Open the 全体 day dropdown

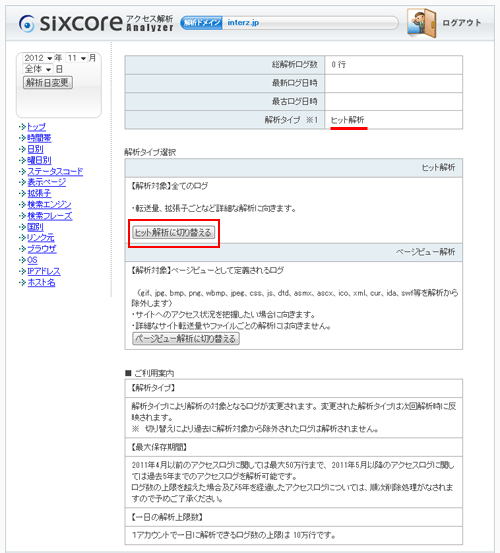37,69
